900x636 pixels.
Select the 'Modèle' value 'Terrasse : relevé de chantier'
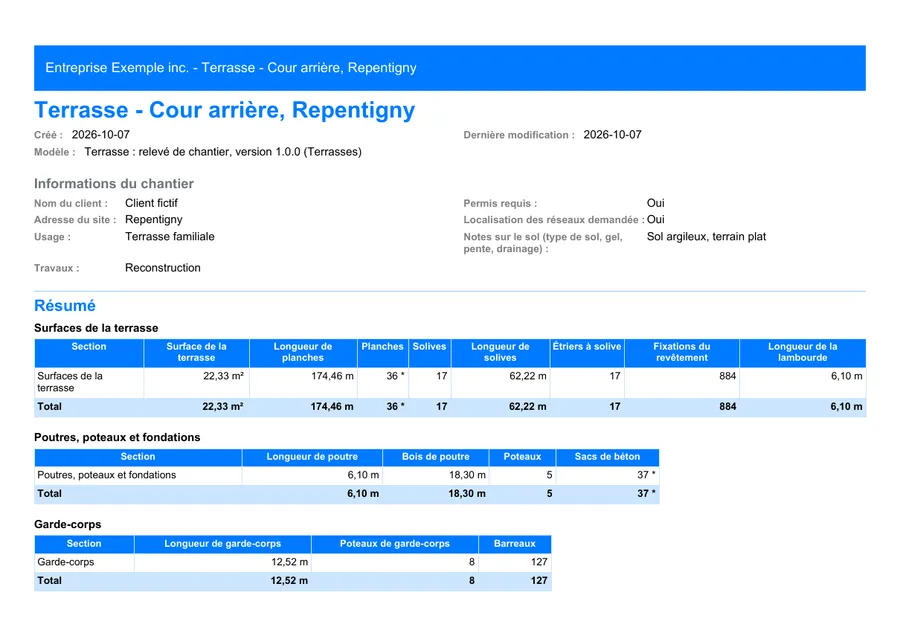click(156, 152)
